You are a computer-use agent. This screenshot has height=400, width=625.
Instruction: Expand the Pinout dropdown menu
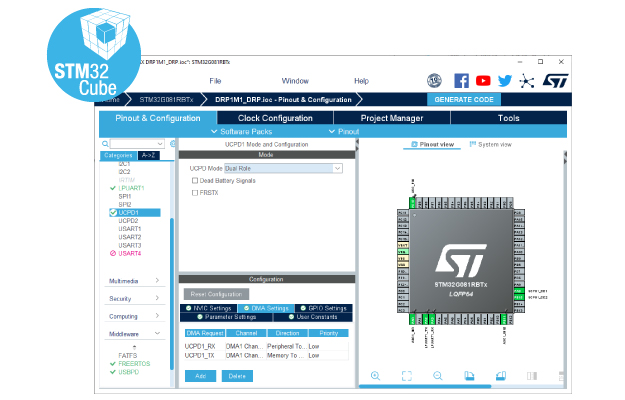[344, 131]
